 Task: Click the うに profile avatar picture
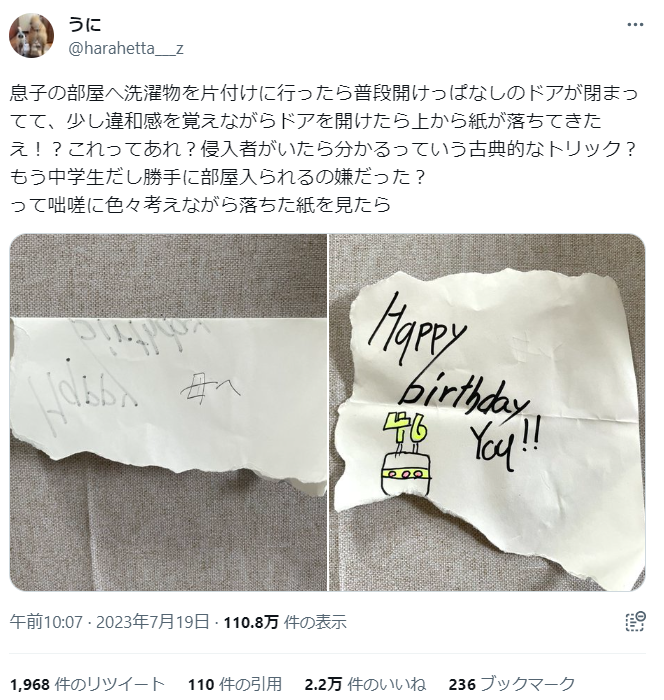31,35
